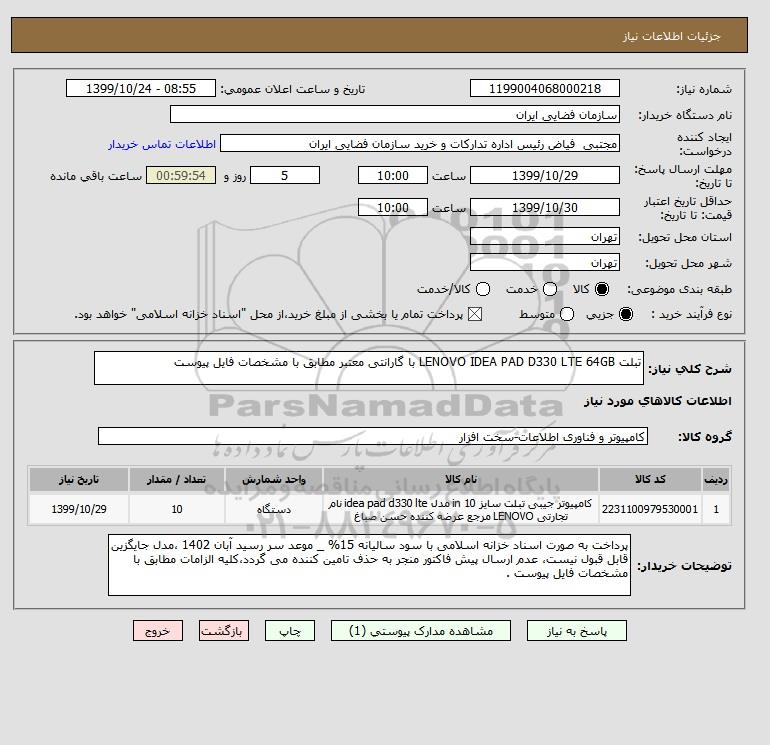Click the general description field with LENOVO IDEA PAD
Screen dimensions: 770x745
[x=369, y=368]
